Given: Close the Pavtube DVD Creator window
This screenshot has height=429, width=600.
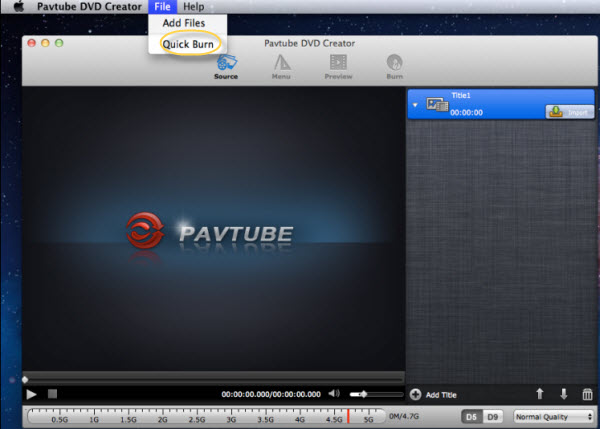Looking at the screenshot, I should tap(31, 43).
